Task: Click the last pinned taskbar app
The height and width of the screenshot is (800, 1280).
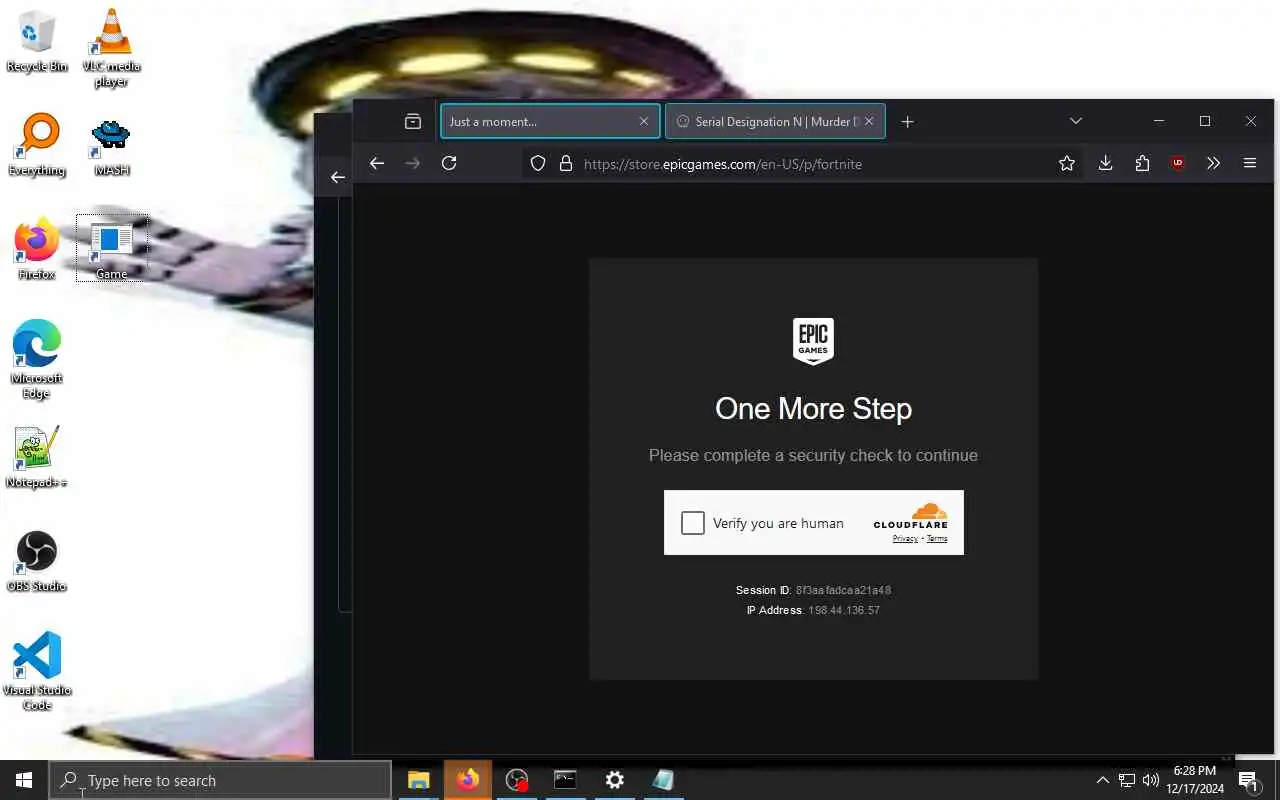Action: [663, 780]
